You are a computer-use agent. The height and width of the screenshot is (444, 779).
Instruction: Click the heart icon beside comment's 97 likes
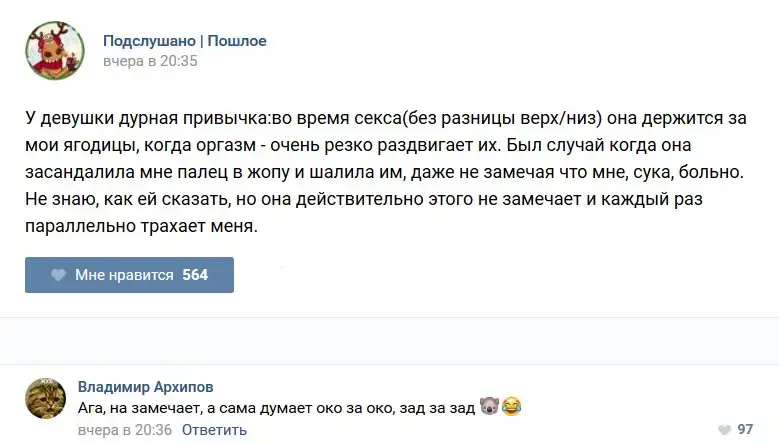[723, 429]
